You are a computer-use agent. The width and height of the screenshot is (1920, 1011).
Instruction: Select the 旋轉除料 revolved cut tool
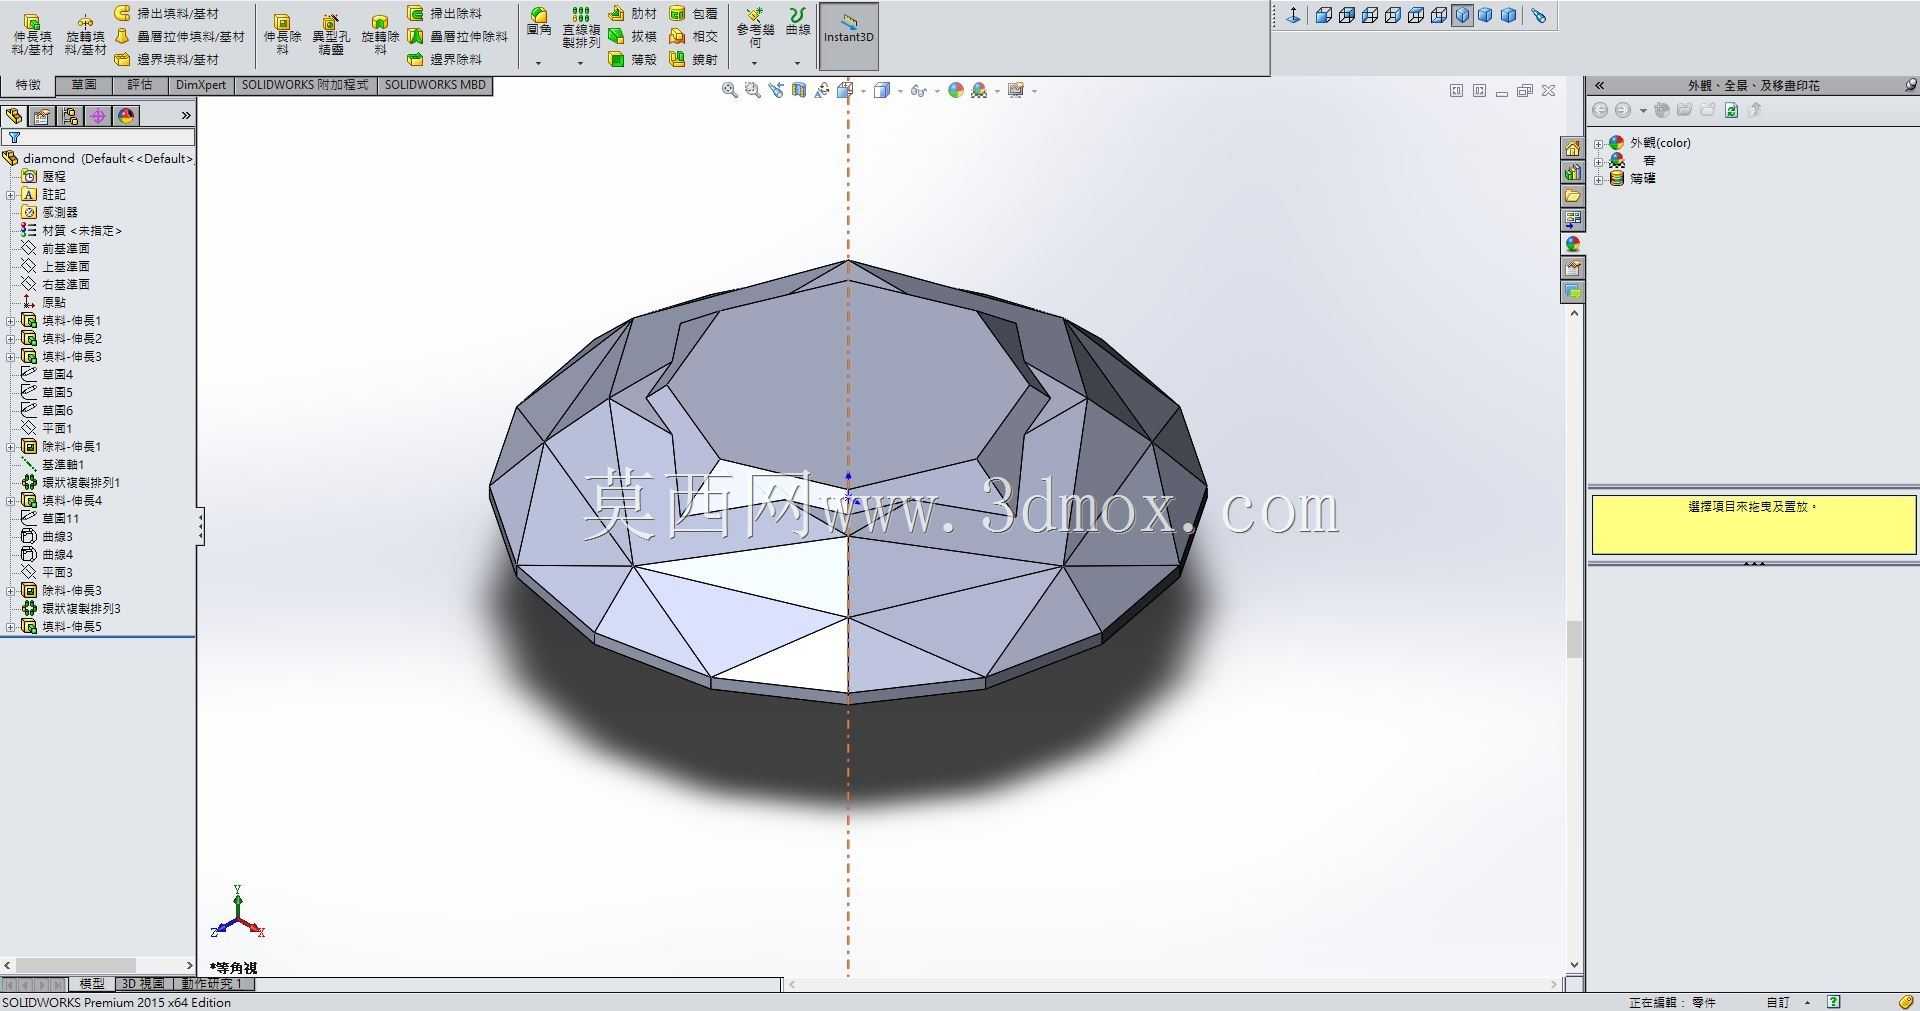click(x=380, y=35)
